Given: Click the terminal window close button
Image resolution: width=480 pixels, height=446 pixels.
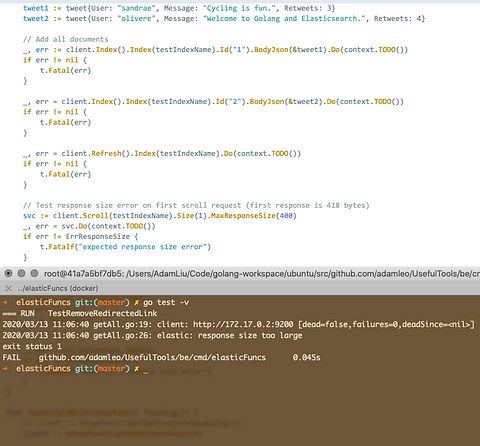Looking at the screenshot, I should click(9, 274).
